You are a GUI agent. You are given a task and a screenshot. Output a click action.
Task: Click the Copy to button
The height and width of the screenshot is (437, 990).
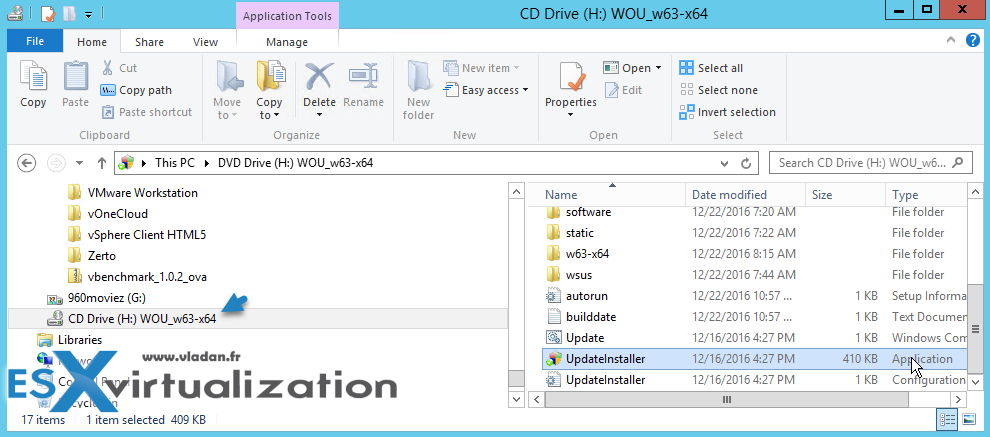270,90
